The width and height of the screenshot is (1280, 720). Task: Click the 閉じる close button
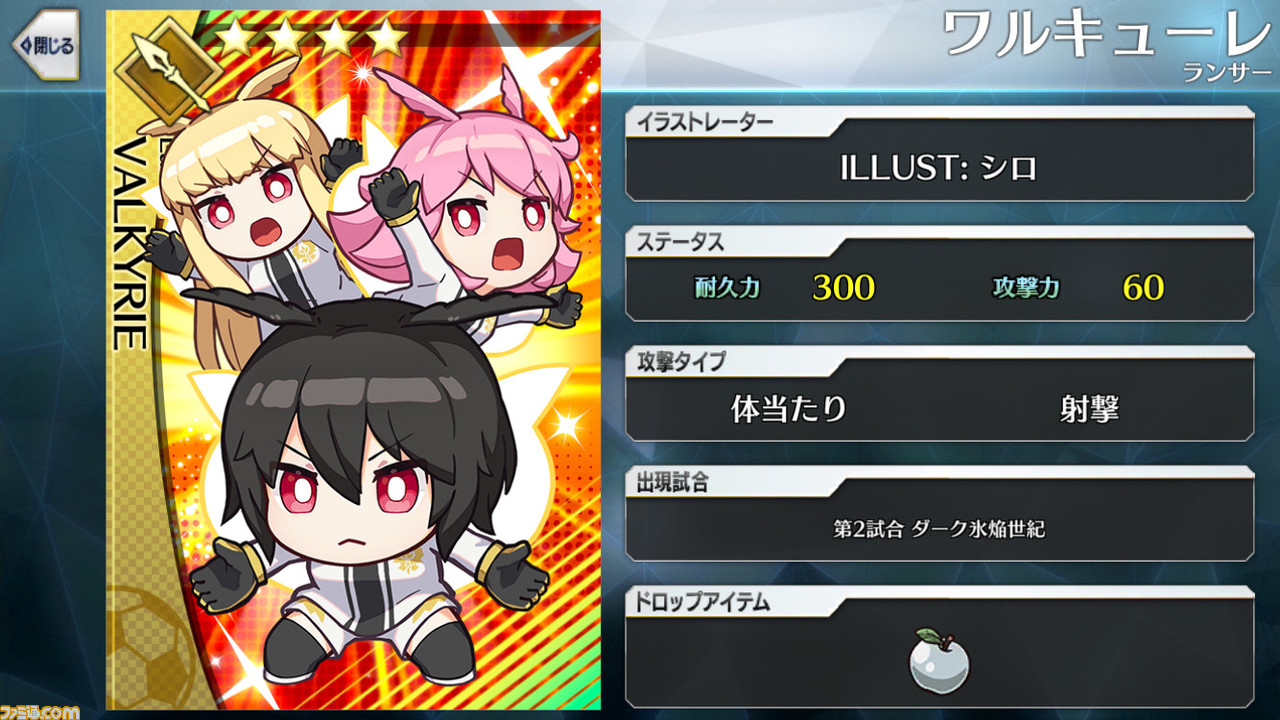[44, 46]
